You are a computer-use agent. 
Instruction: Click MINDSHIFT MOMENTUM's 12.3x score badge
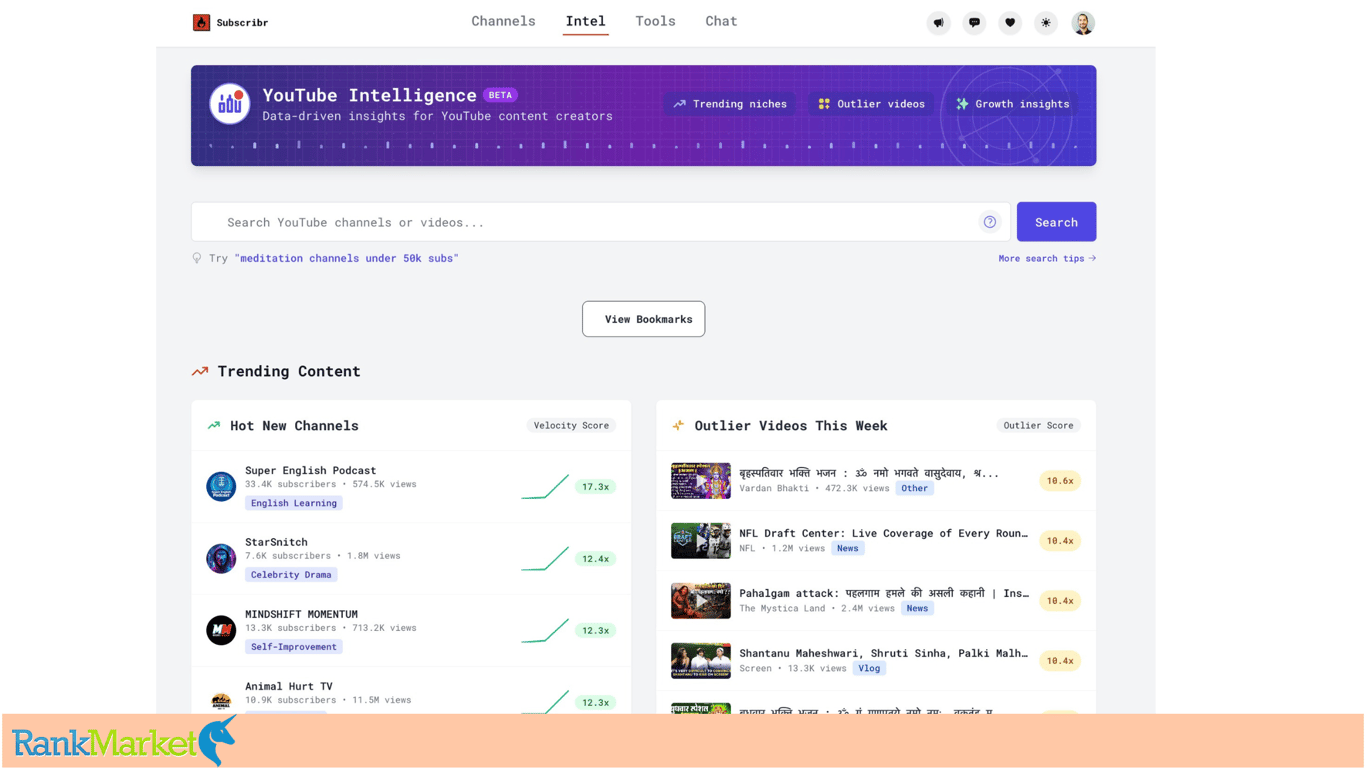click(x=596, y=631)
